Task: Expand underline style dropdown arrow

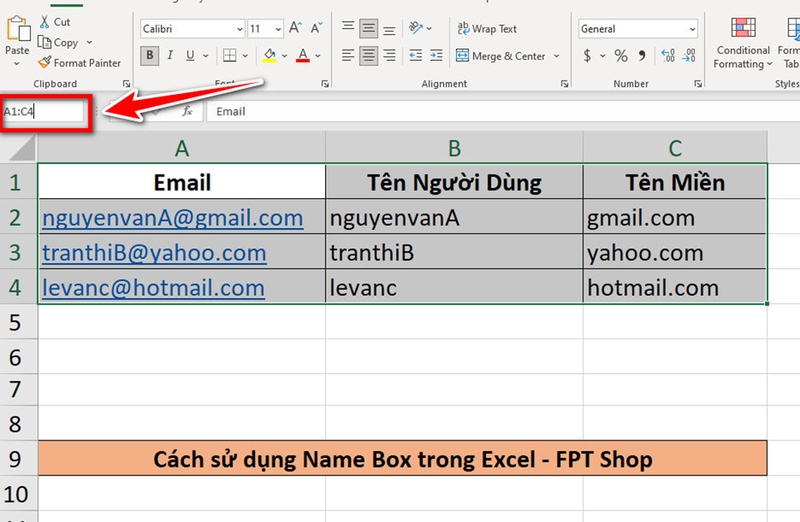Action: [x=206, y=56]
